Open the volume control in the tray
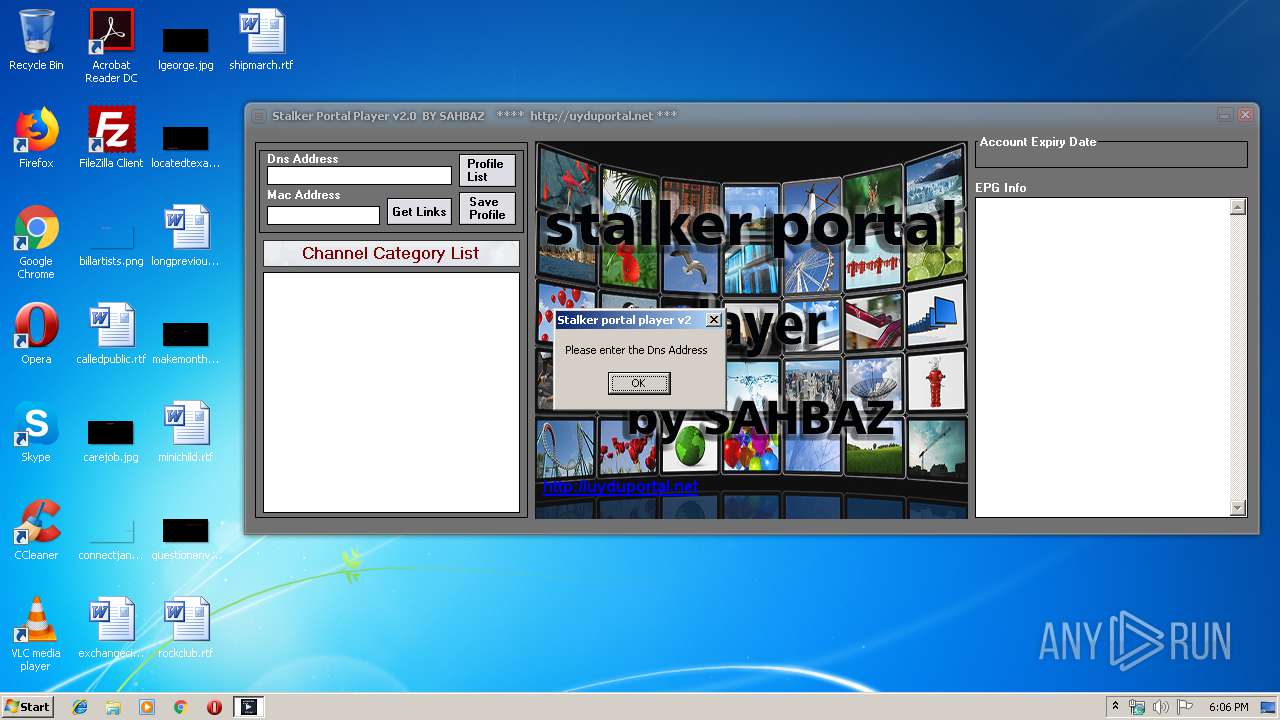This screenshot has width=1280, height=720. coord(1161,707)
